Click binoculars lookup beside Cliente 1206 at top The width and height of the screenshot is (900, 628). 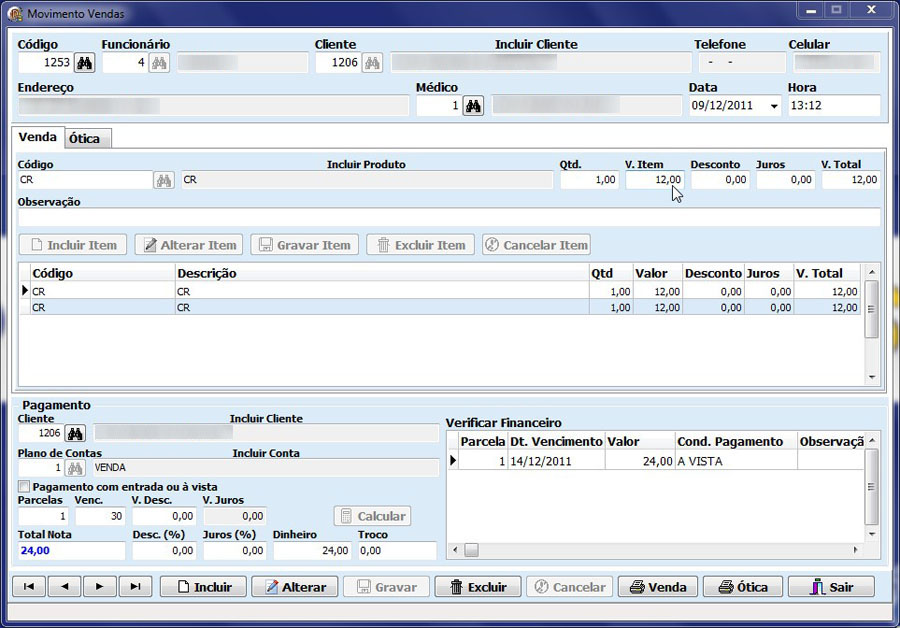point(373,63)
